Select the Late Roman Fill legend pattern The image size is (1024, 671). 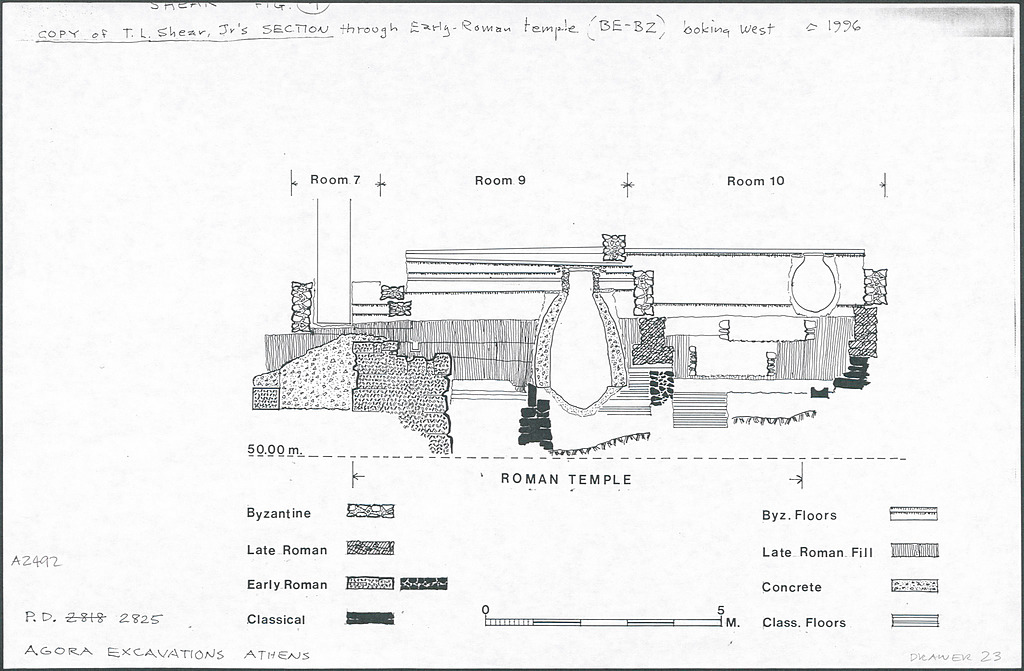click(x=914, y=550)
